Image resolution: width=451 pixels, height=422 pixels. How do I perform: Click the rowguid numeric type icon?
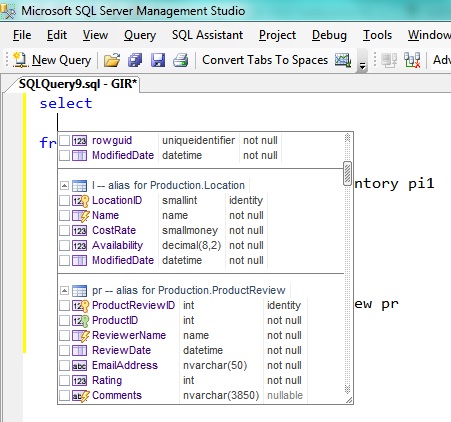pyautogui.click(x=80, y=141)
